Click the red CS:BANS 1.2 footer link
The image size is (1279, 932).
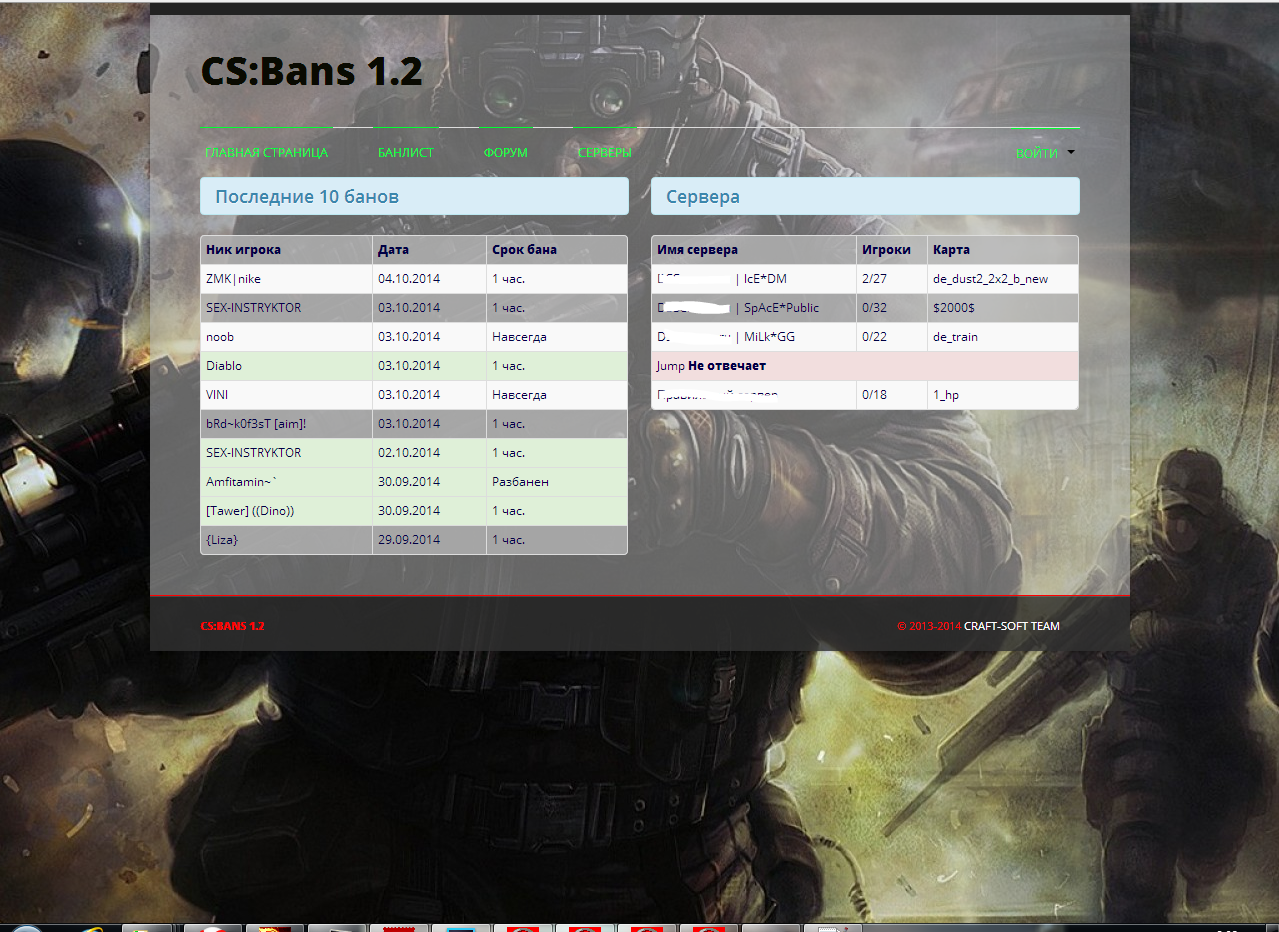(x=232, y=626)
